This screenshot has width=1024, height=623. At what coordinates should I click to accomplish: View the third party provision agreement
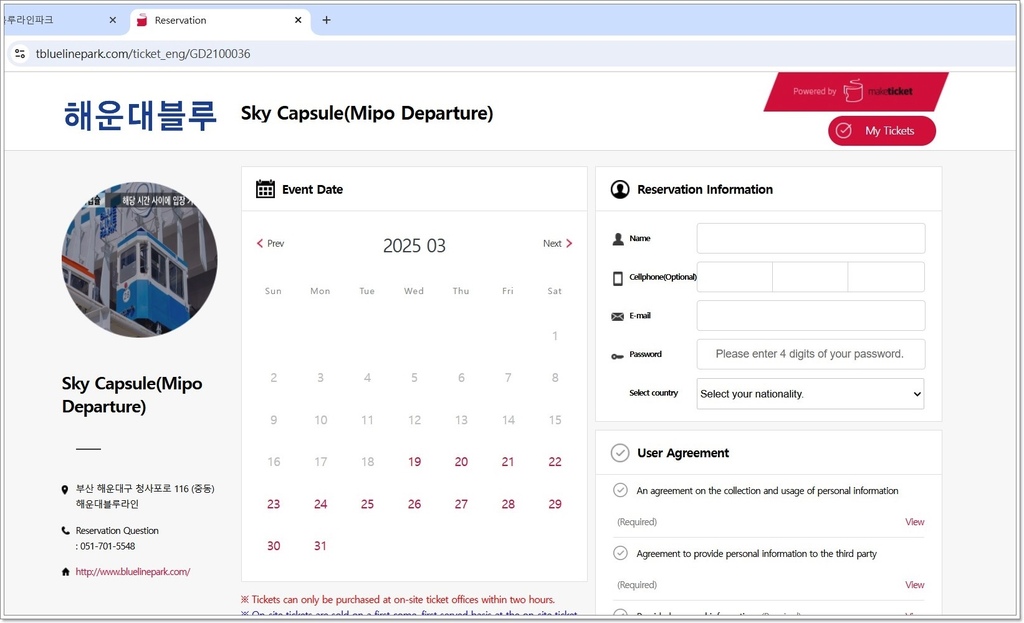914,584
